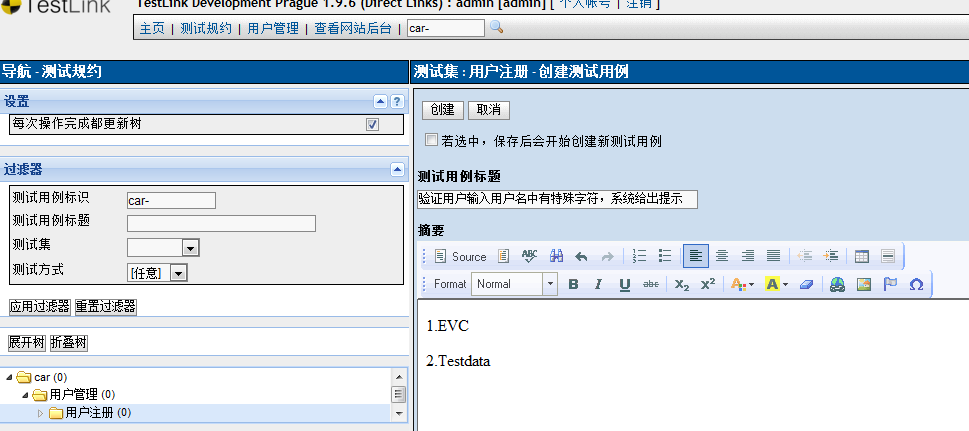The height and width of the screenshot is (431, 969).
Task: Click the magnifier search icon in the top bar
Action: (x=496, y=27)
